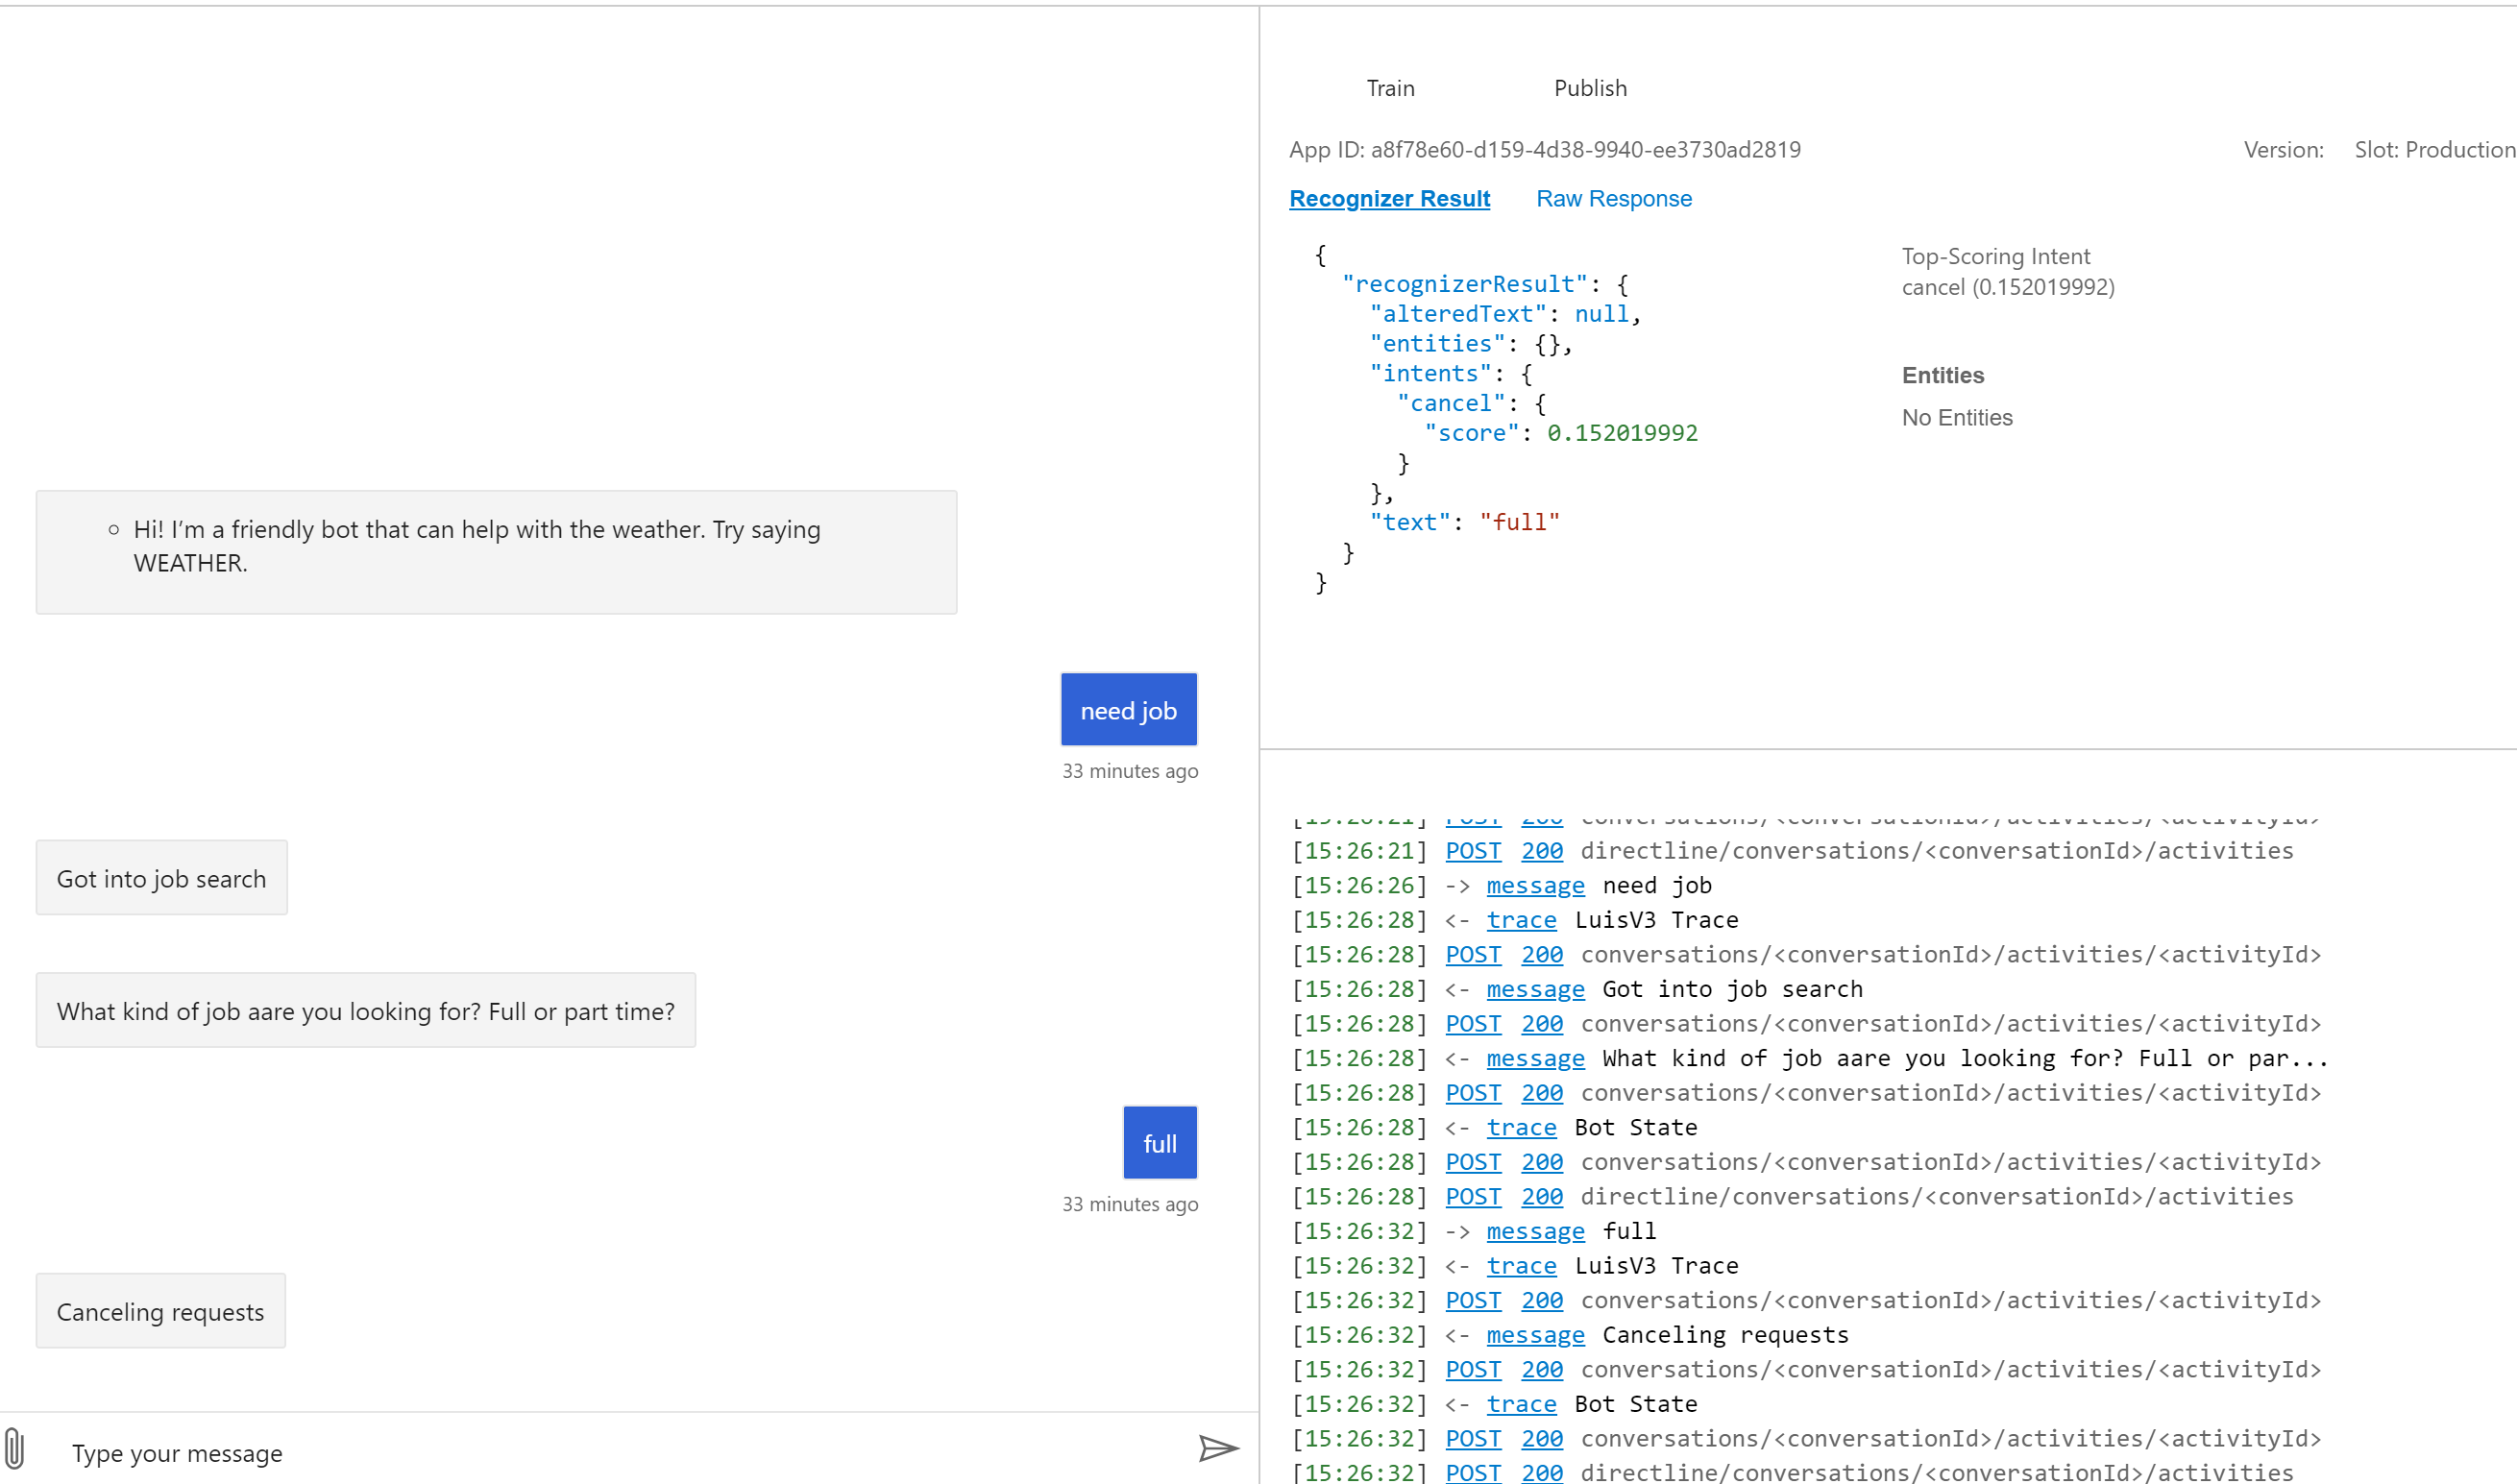Open message link for 'Got into job search' log
2517x1484 pixels.
(1534, 989)
